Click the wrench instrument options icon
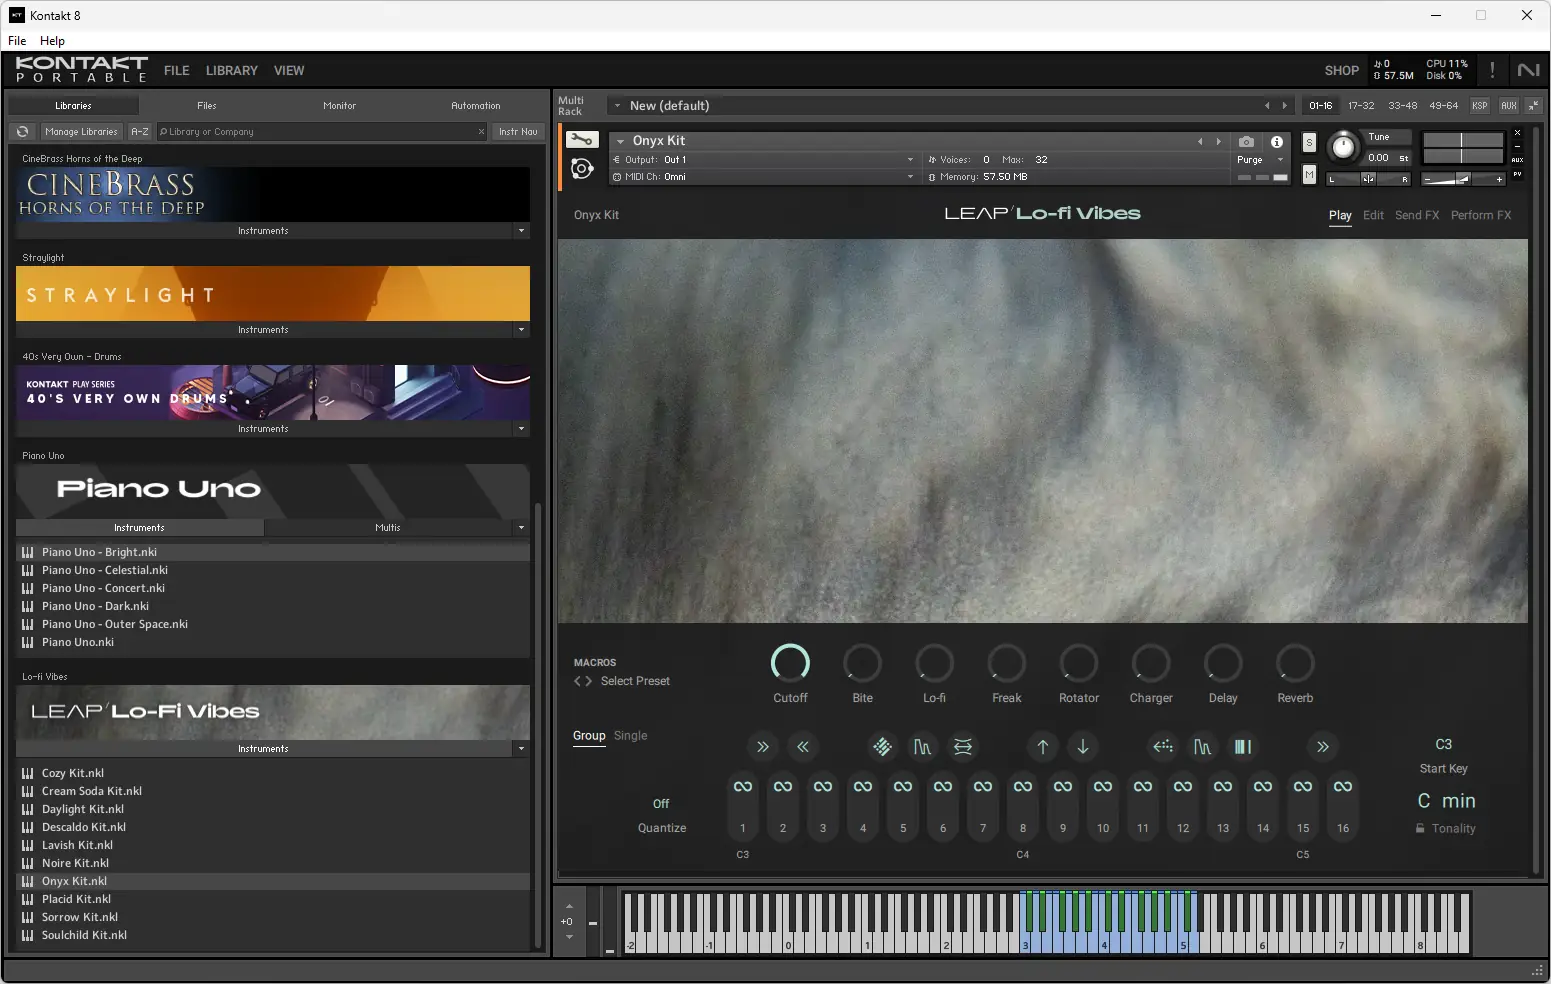 tap(583, 140)
